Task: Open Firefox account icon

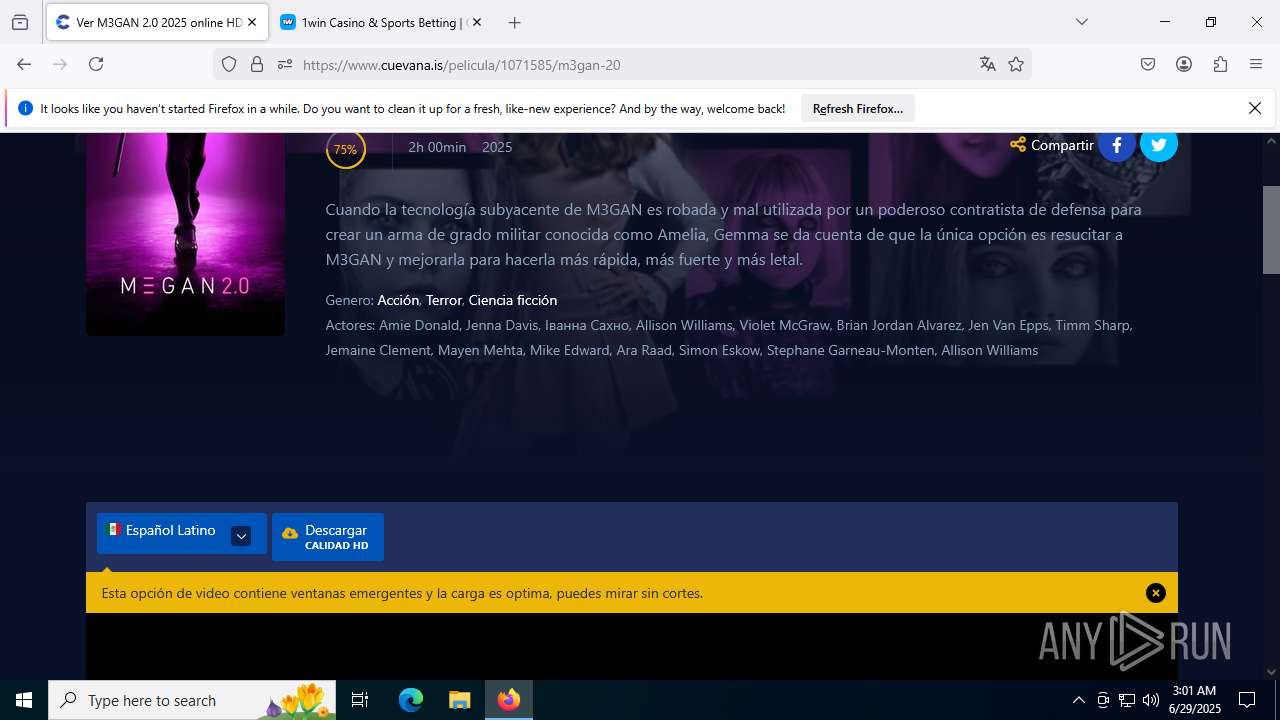Action: click(x=1184, y=64)
